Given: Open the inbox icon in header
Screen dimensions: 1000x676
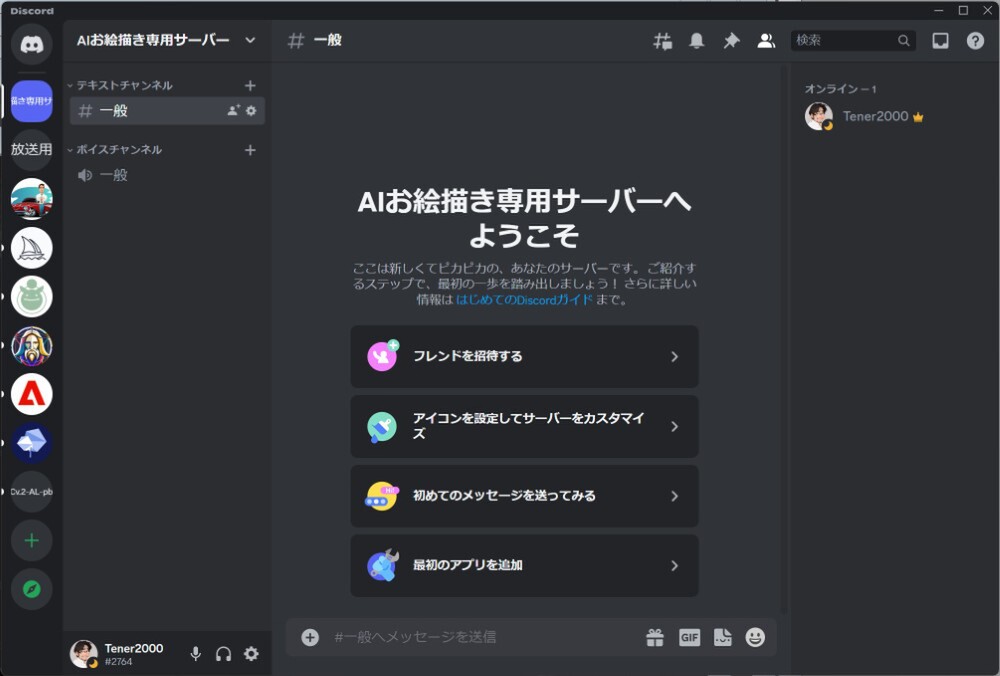Looking at the screenshot, I should tap(941, 41).
